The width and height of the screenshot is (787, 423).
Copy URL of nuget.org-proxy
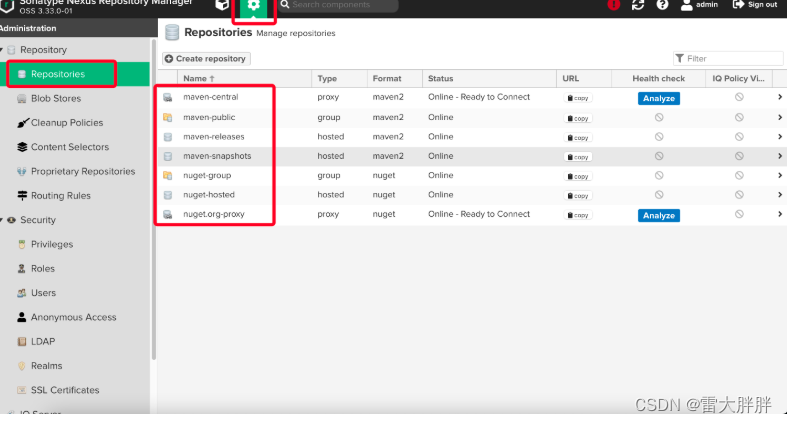[x=578, y=215]
